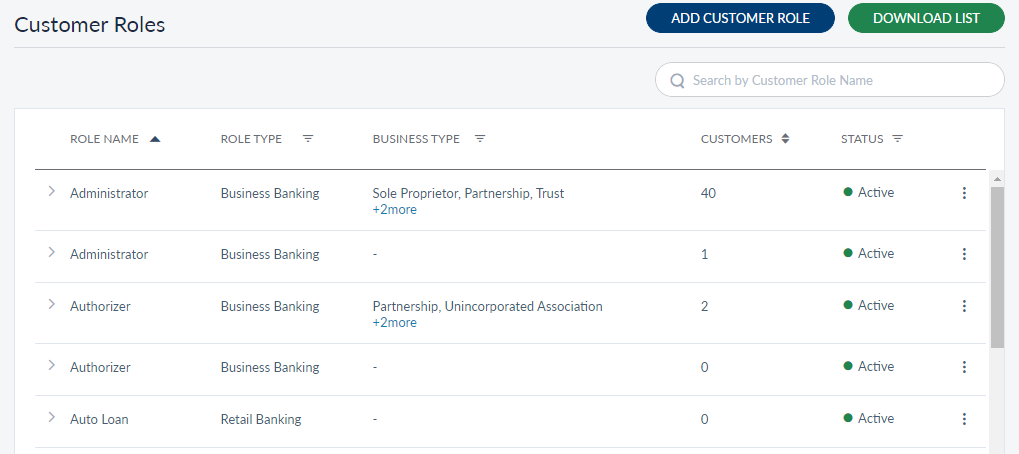Expand the Authorizer row with 0 customers
The height and width of the screenshot is (454, 1019).
point(51,366)
